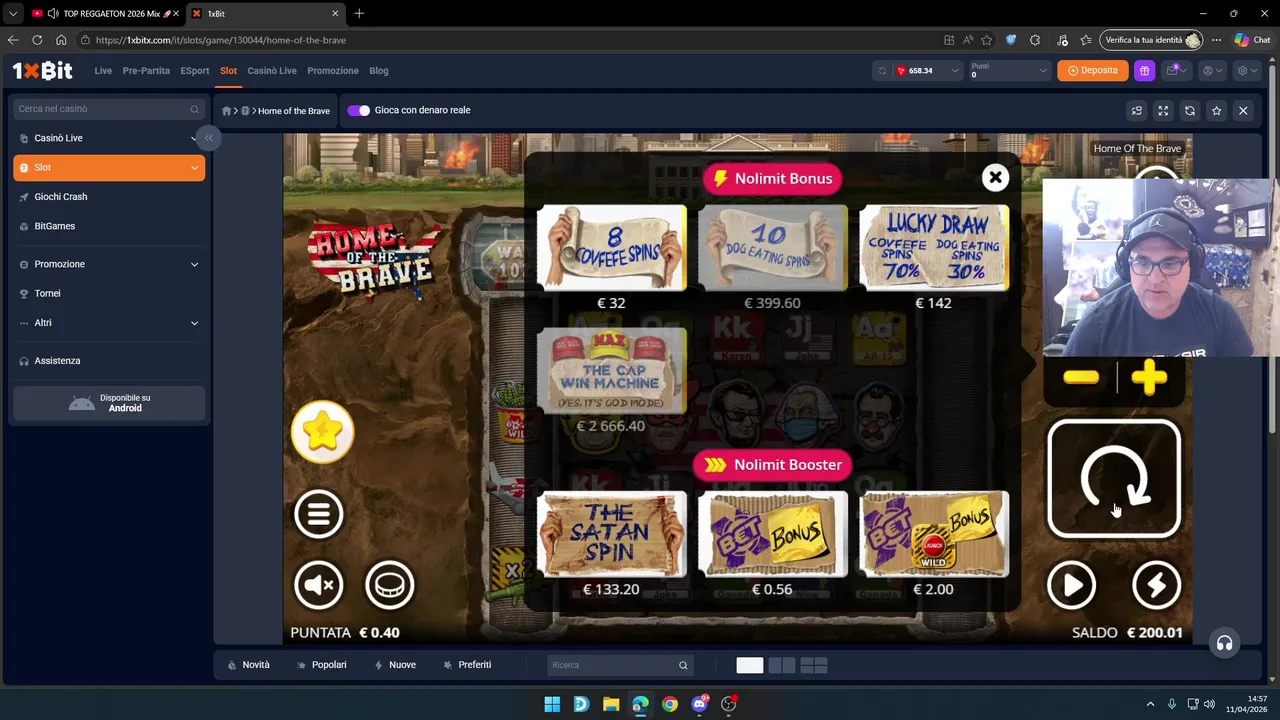This screenshot has width=1280, height=720.
Task: Select the single-game layout icon
Action: (750, 665)
